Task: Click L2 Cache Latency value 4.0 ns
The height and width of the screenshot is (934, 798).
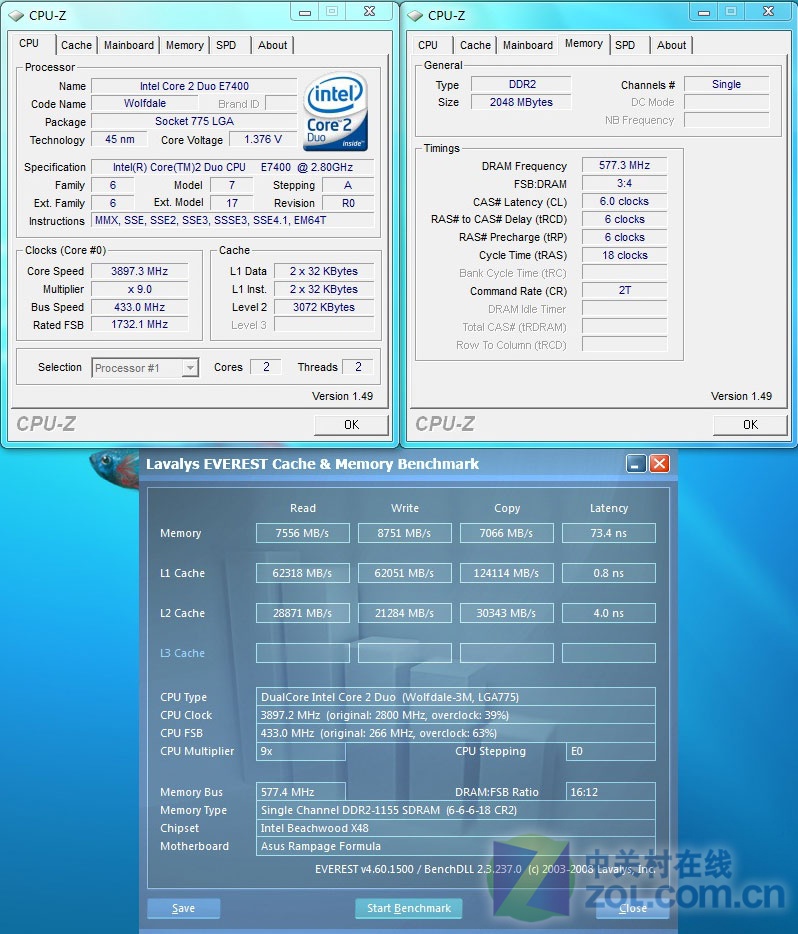Action: coord(609,613)
